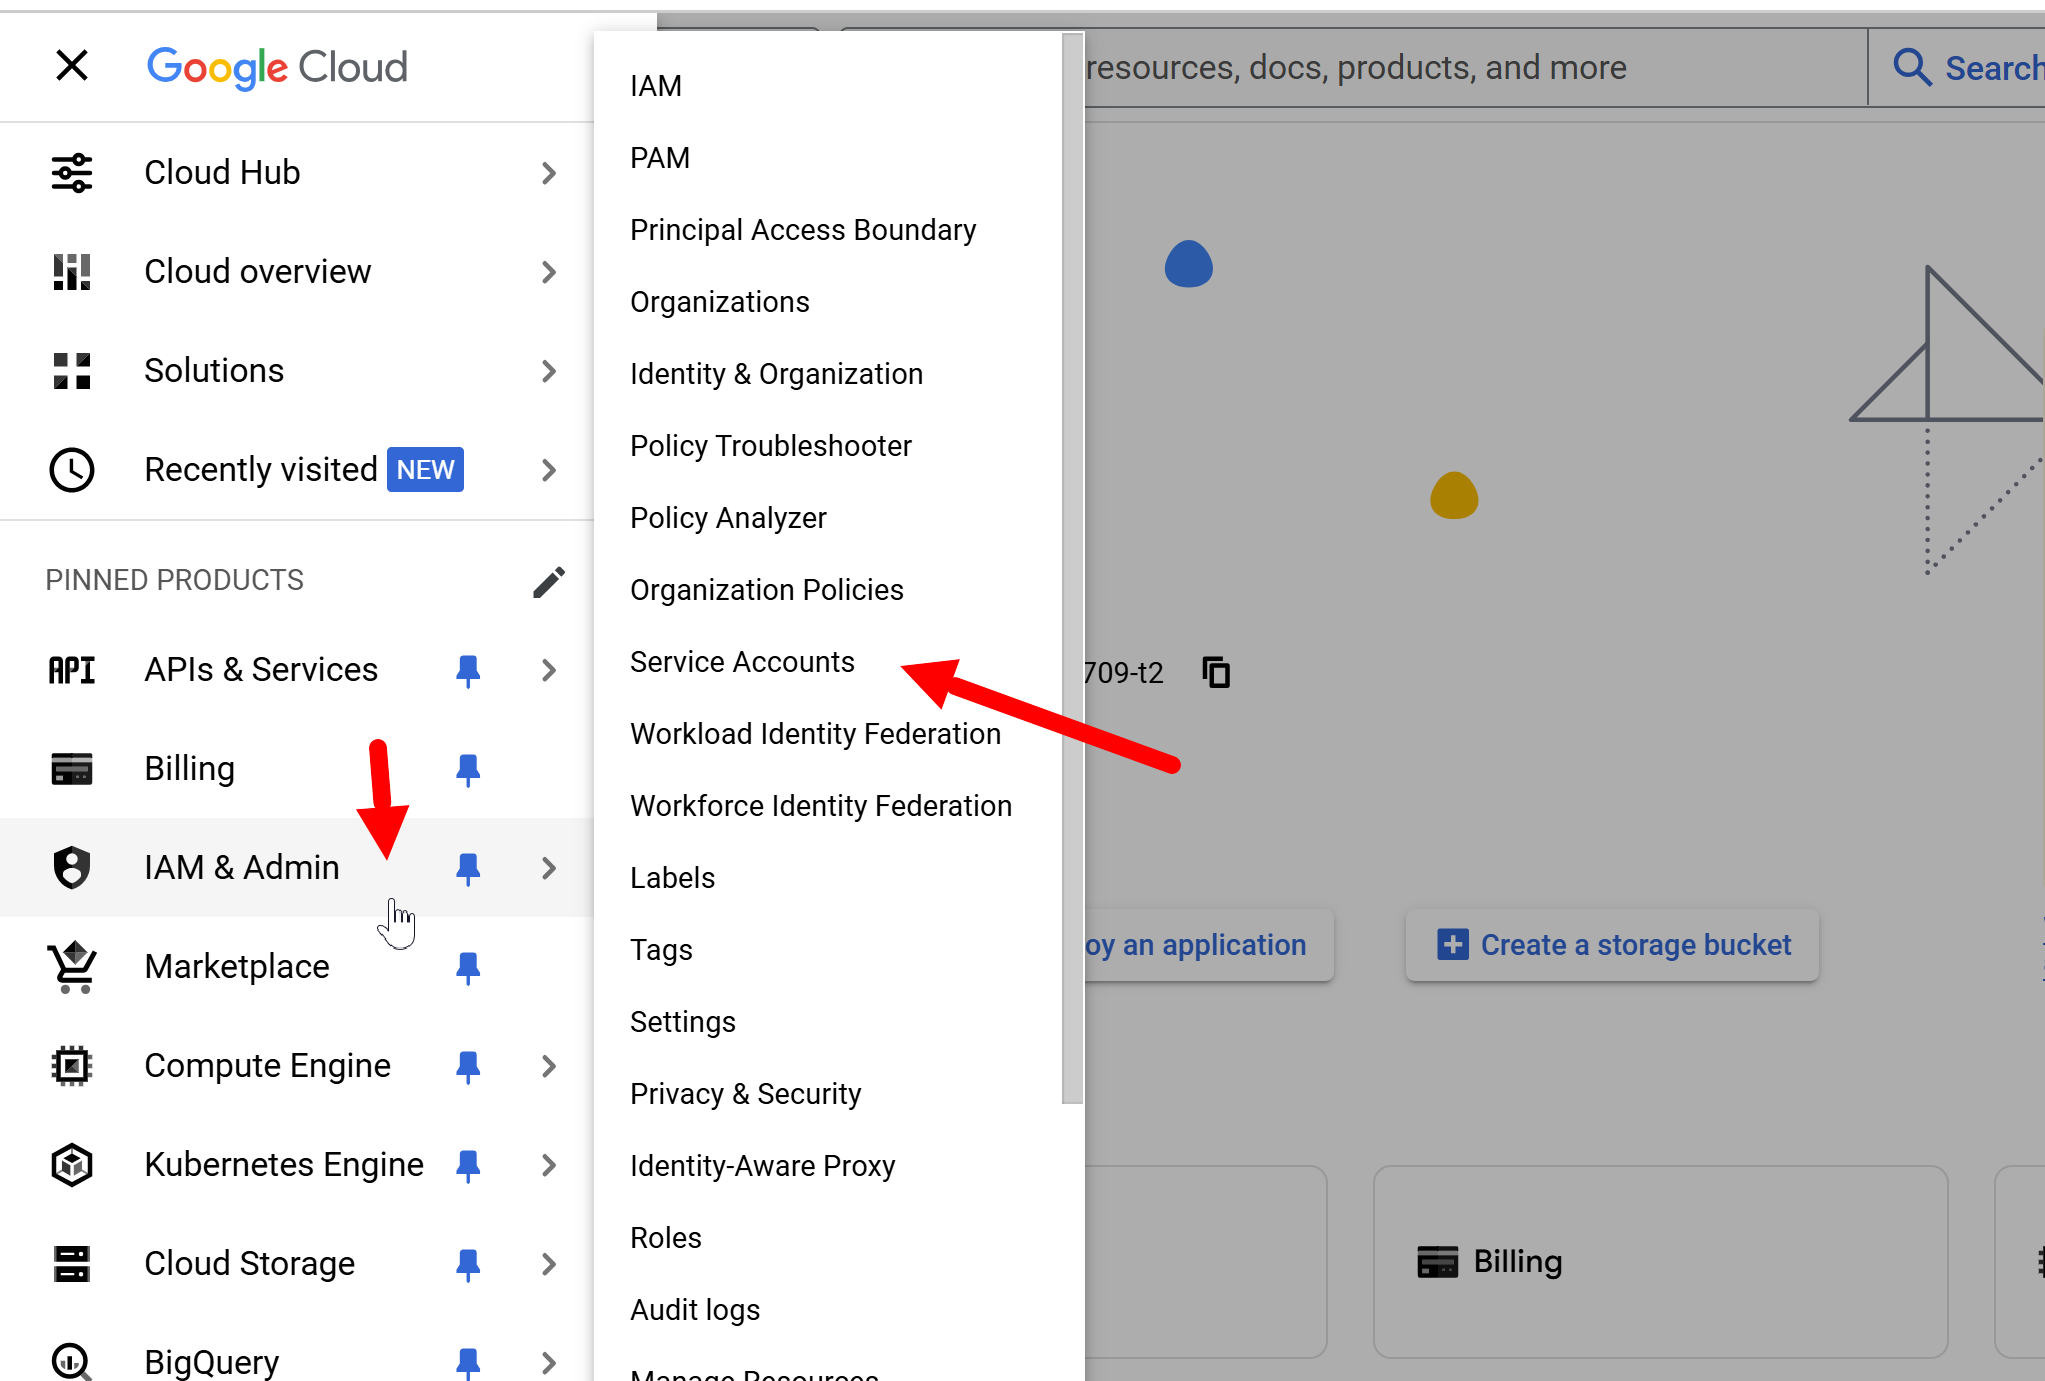Select Organization Policies
The width and height of the screenshot is (2045, 1381).
pos(767,590)
